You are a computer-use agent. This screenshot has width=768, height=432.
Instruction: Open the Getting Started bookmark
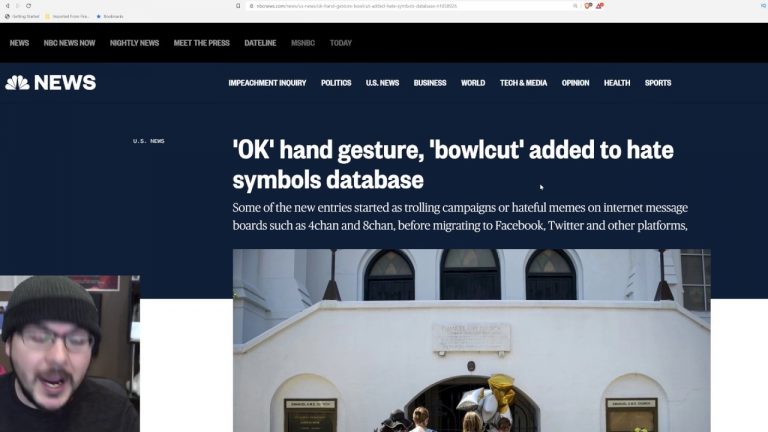[22, 16]
